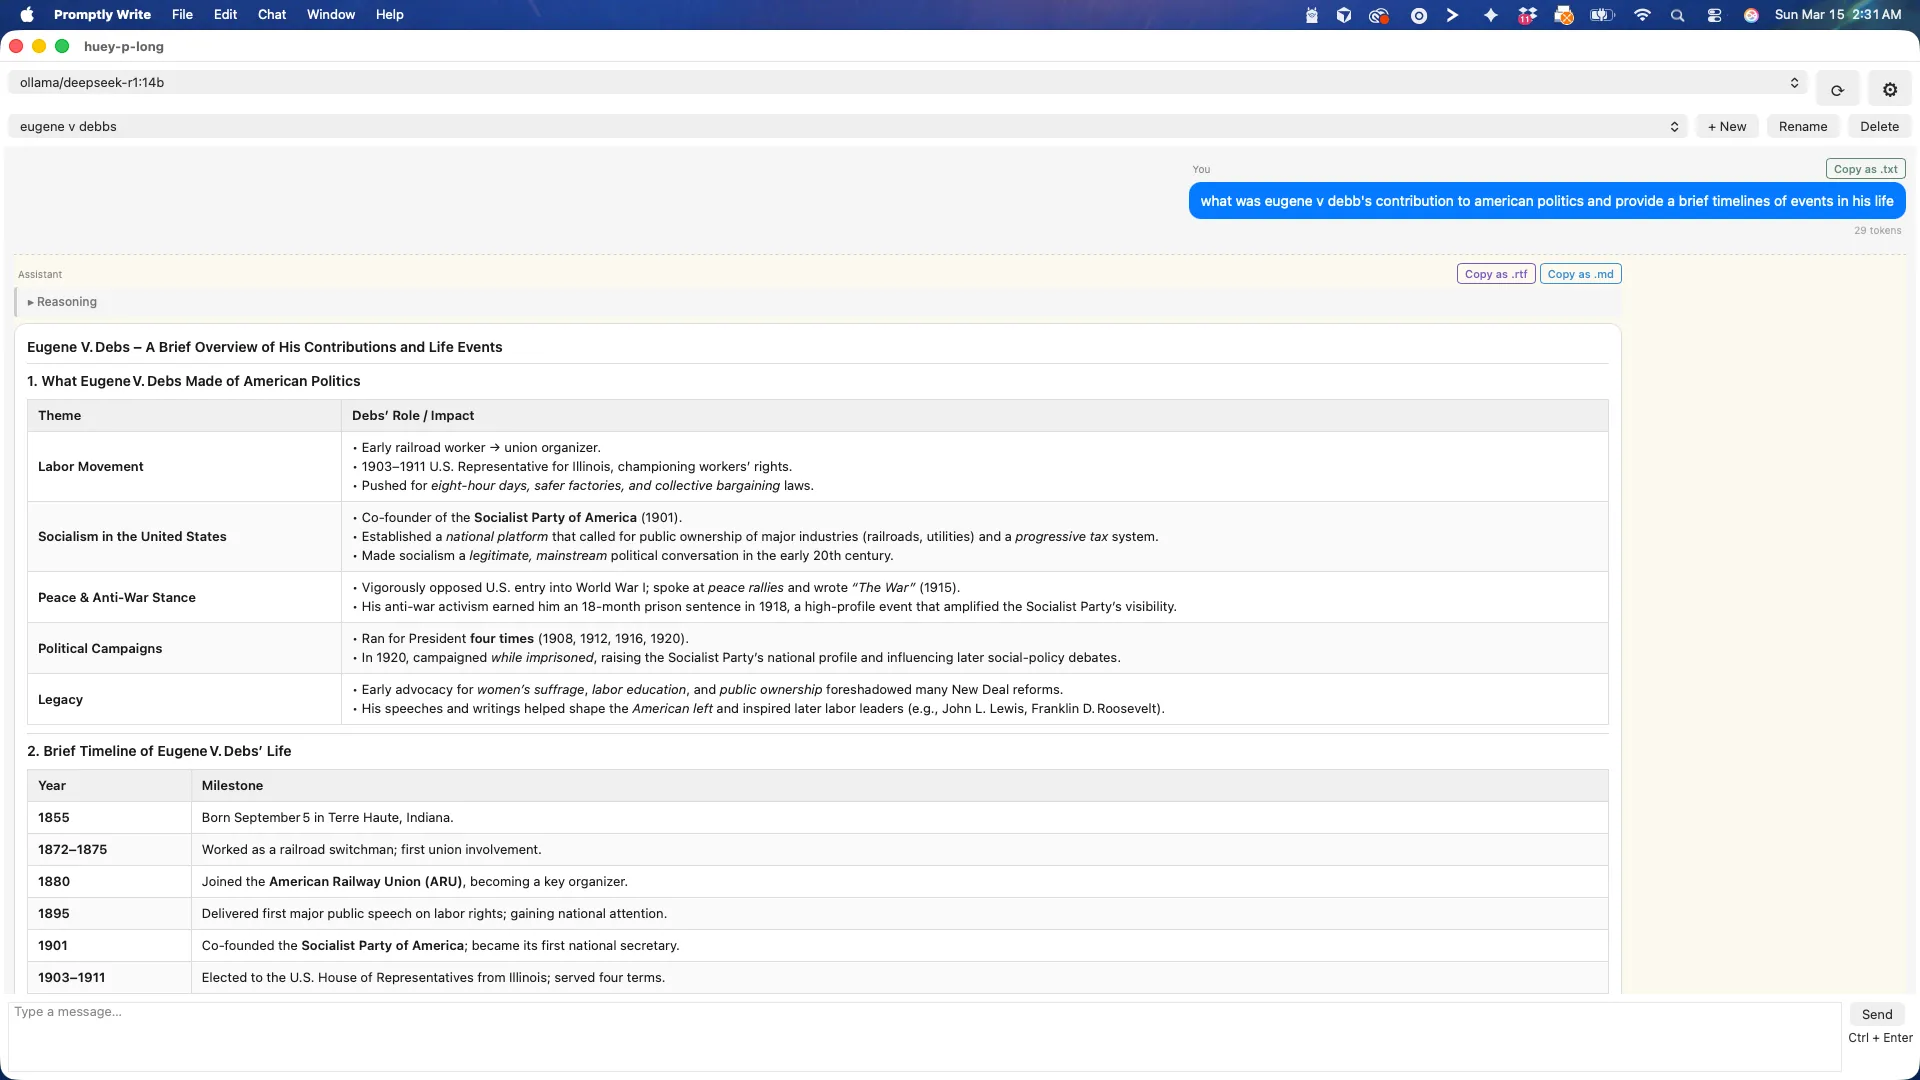Screen dimensions: 1920x1080
Task: Open the settings gear icon
Action: tap(1890, 89)
